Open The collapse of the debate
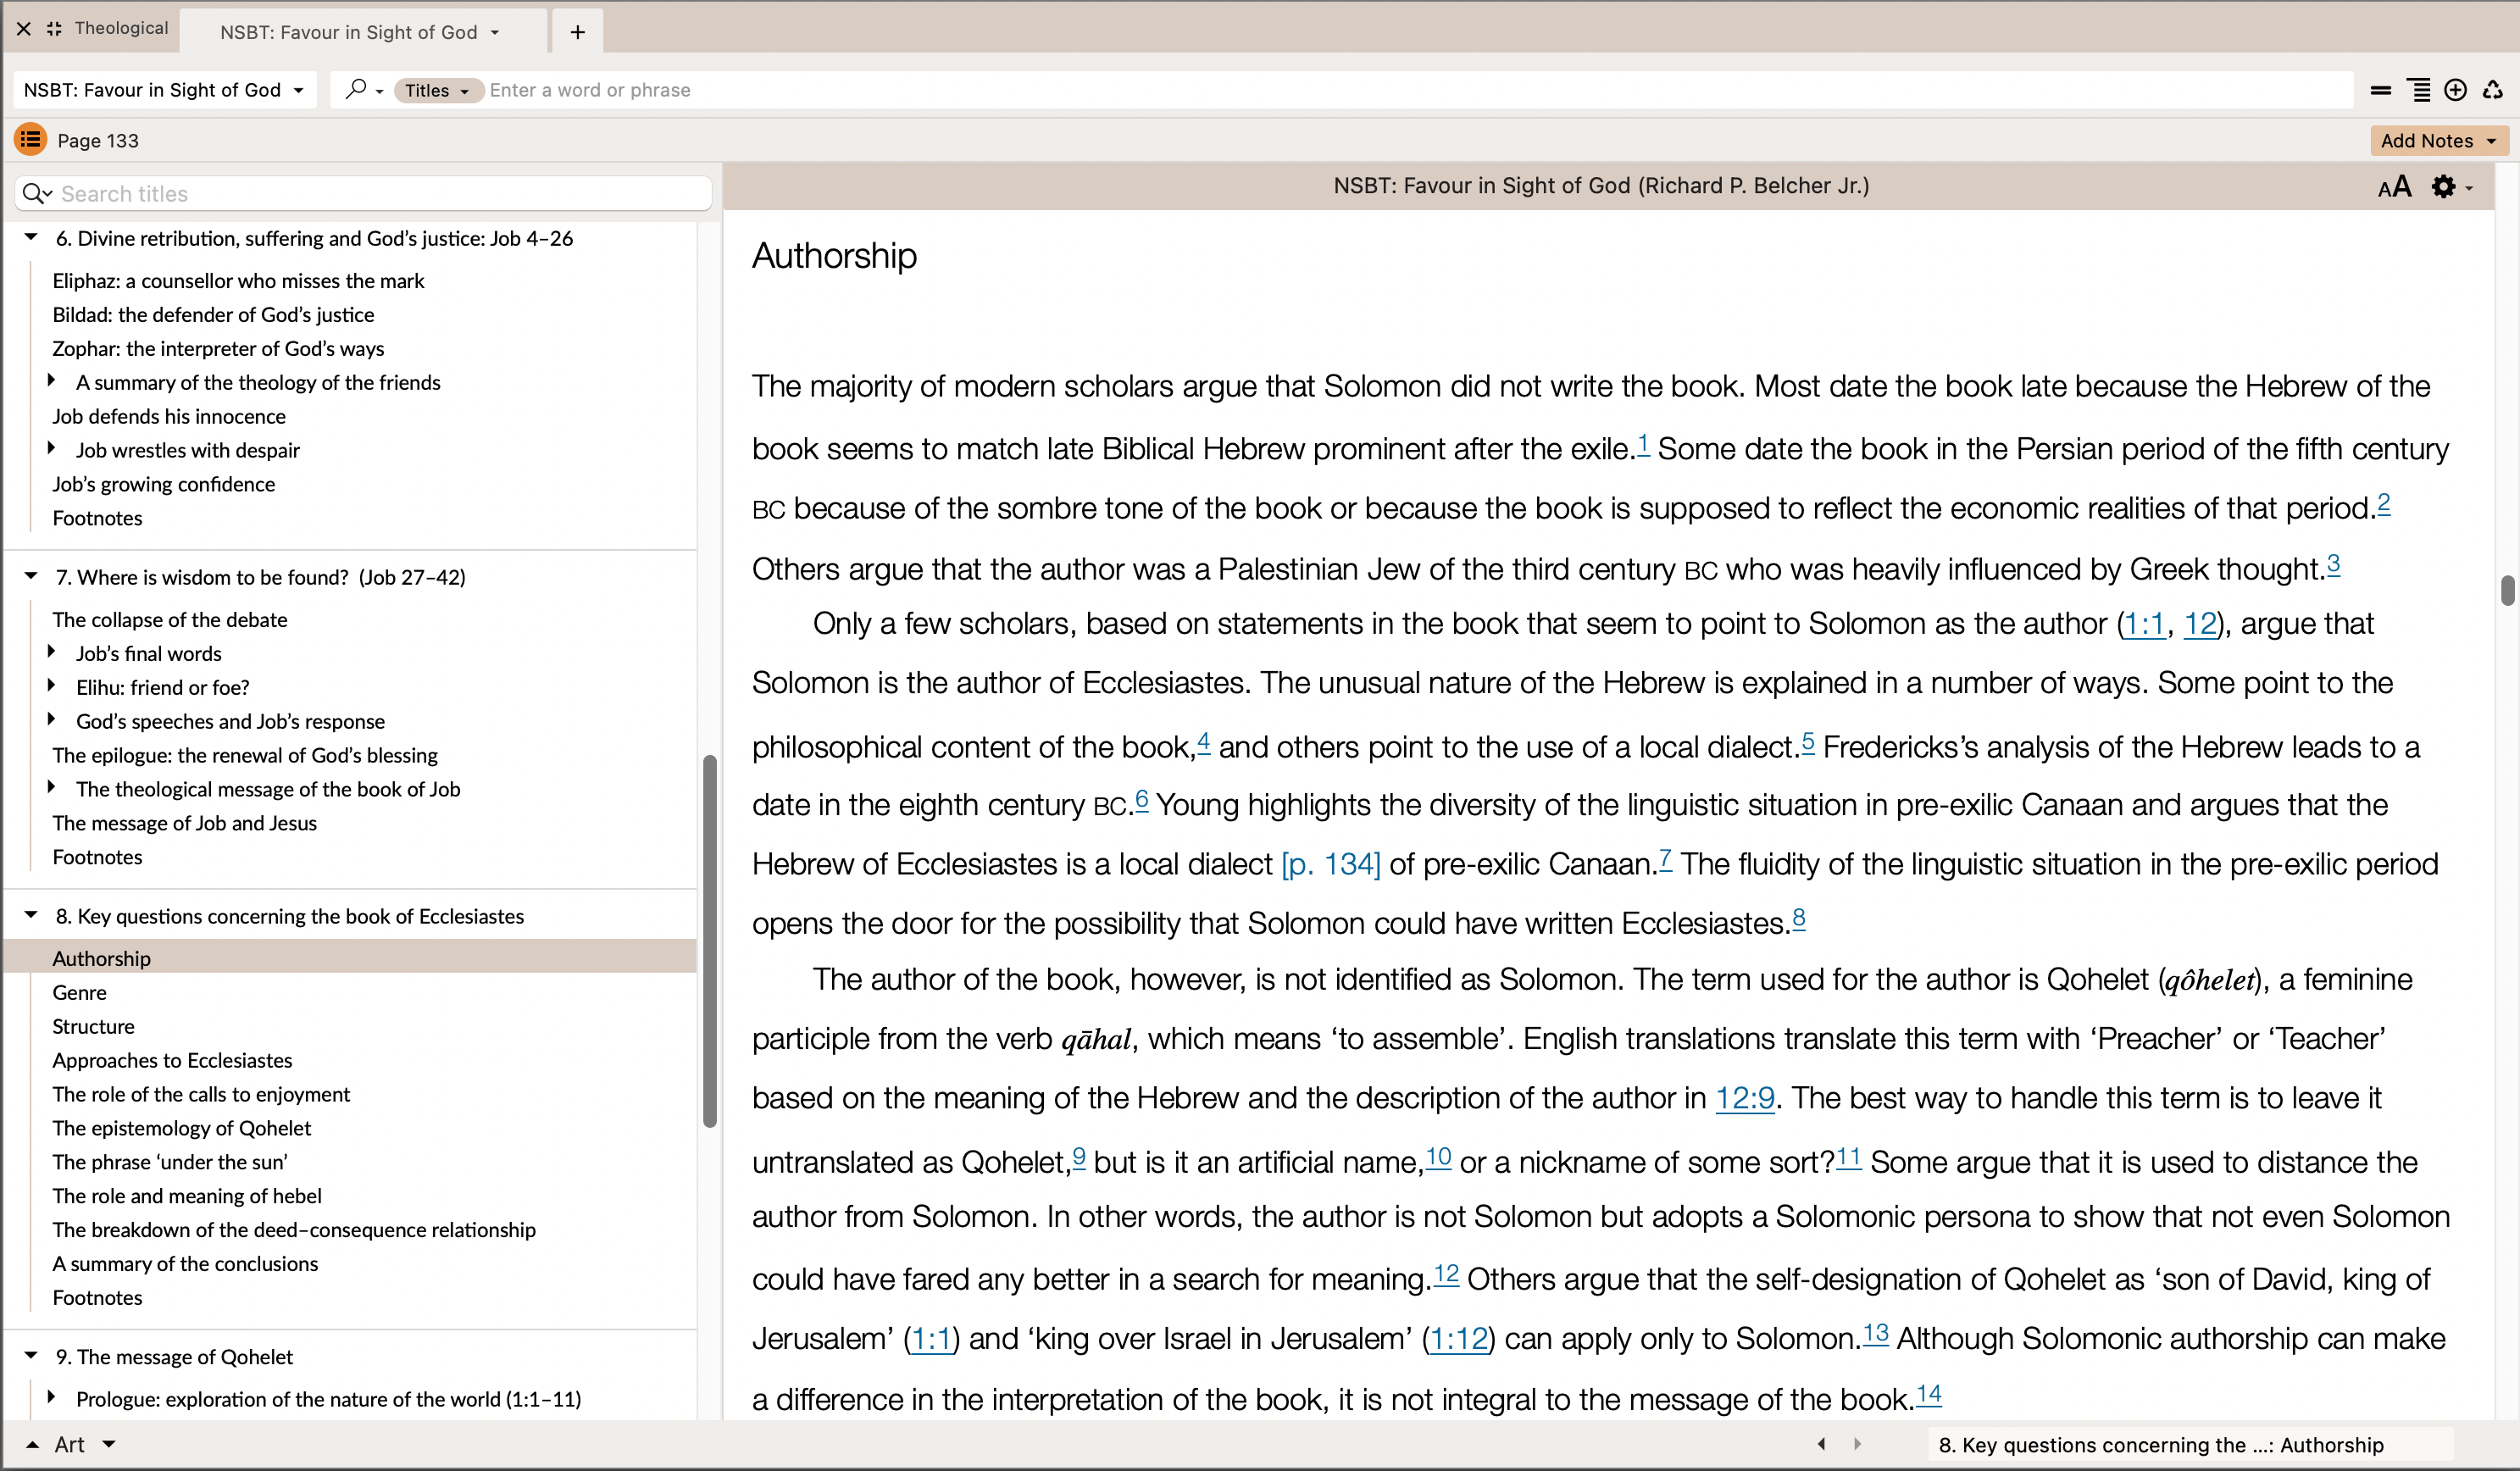Screen dimensions: 2520x1471 (170, 620)
